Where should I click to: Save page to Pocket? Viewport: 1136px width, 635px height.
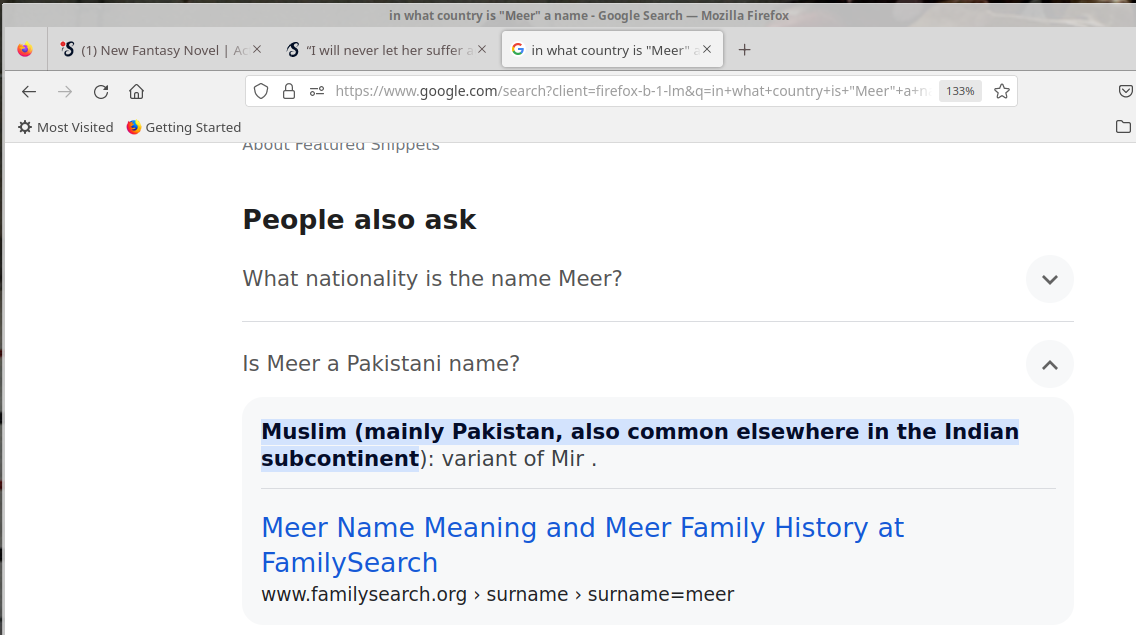coord(1125,91)
